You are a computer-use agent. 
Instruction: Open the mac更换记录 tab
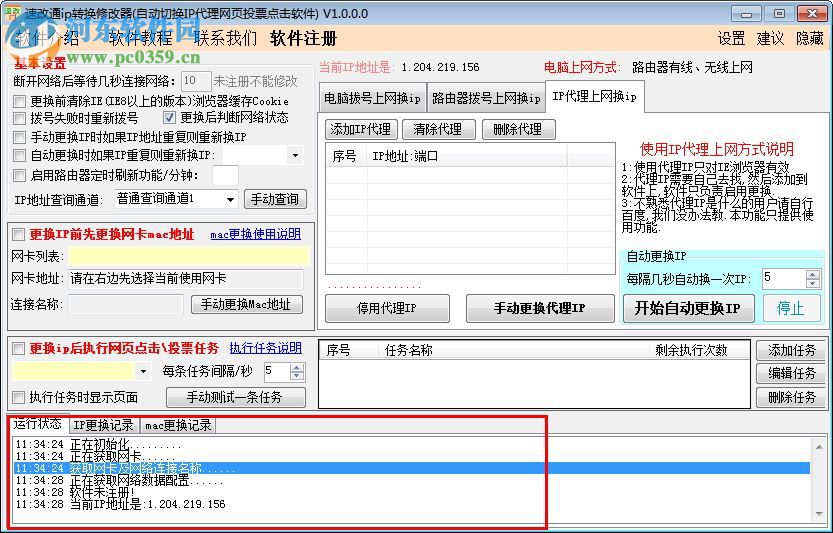[178, 426]
